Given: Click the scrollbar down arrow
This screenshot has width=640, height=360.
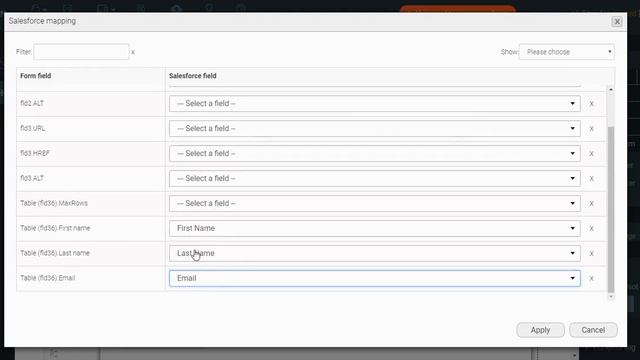Looking at the screenshot, I should (611, 297).
